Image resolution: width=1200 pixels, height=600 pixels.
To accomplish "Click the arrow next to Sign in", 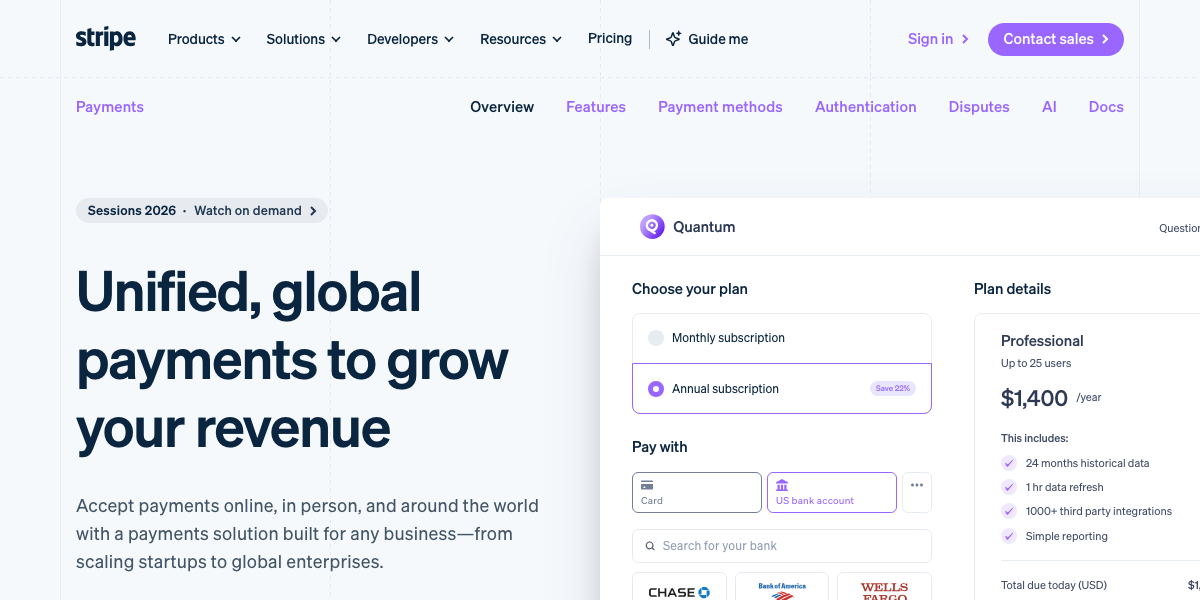I will click(965, 39).
